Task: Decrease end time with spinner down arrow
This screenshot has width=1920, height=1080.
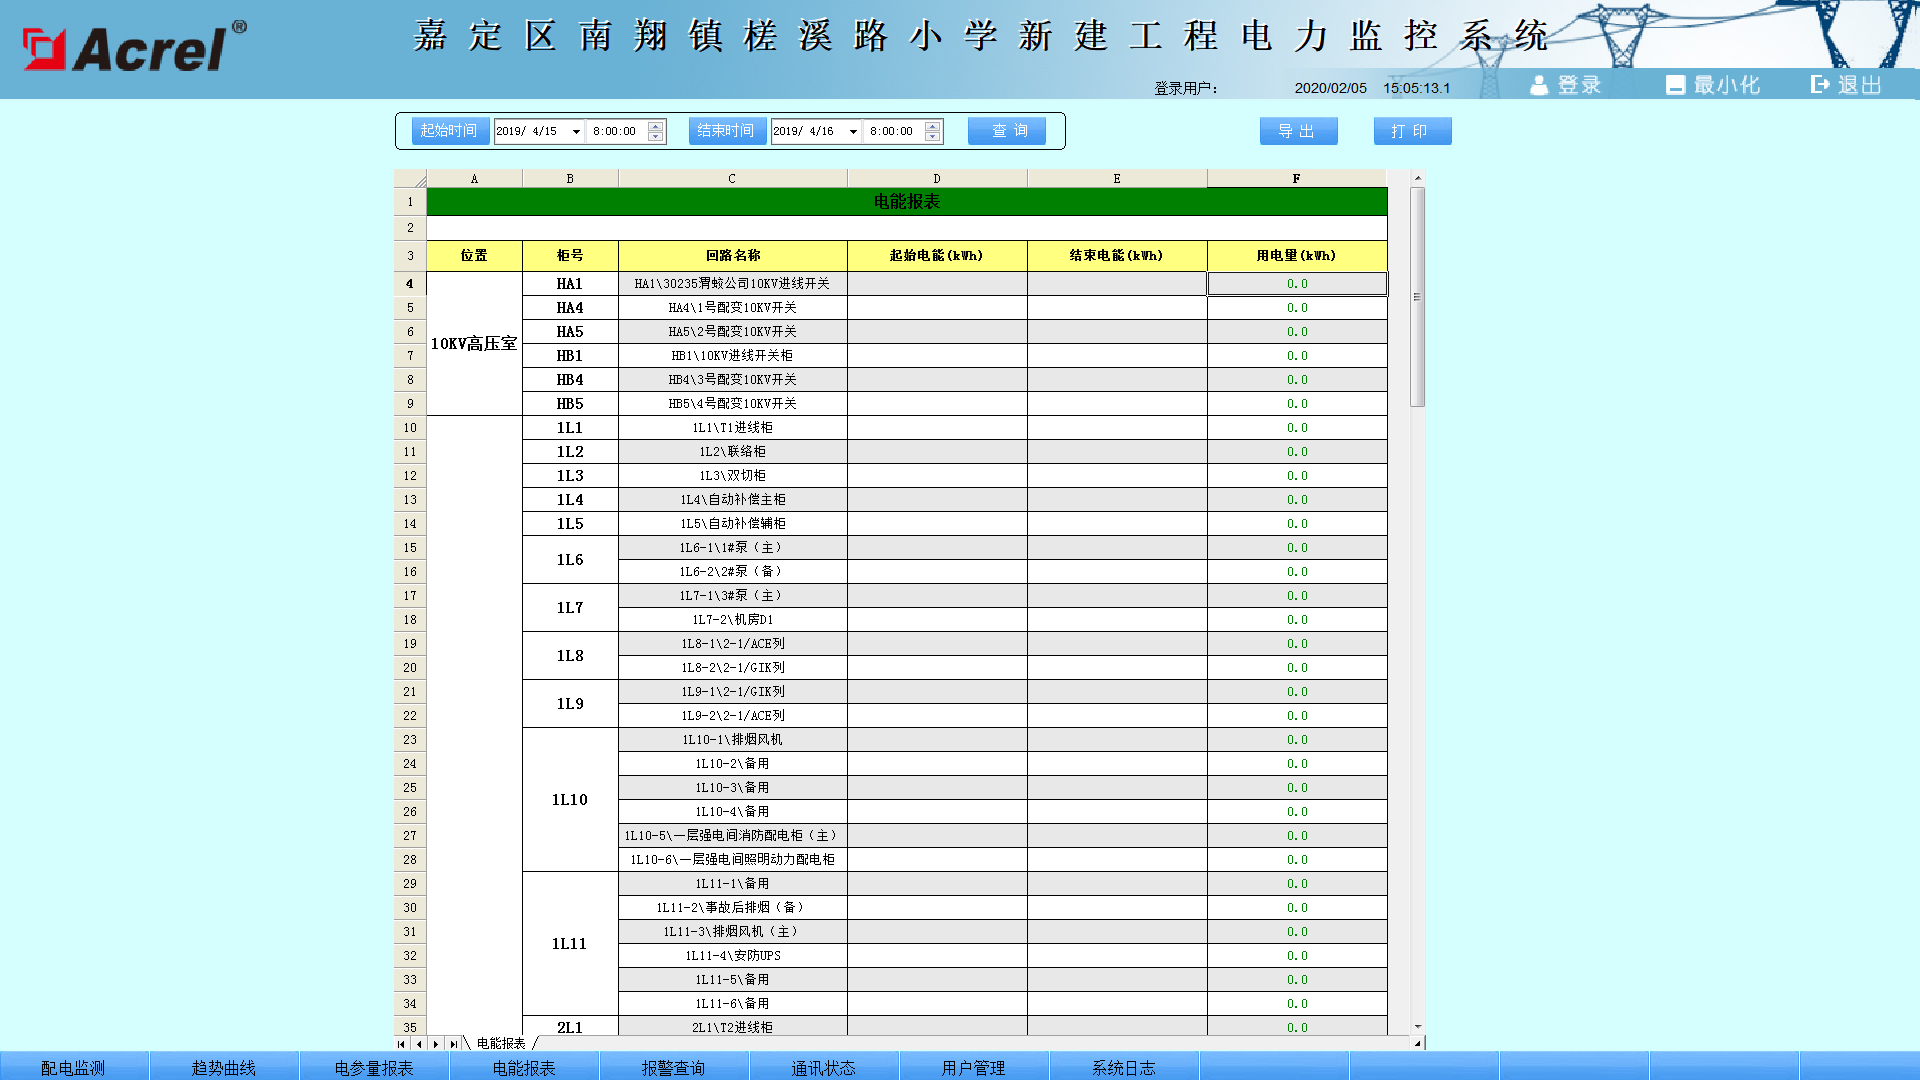Action: [x=933, y=137]
